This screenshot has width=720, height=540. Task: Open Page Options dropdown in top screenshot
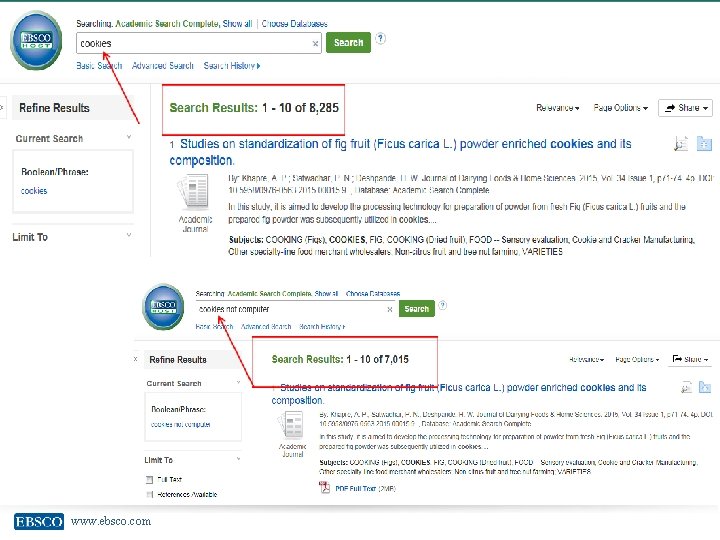(x=620, y=108)
